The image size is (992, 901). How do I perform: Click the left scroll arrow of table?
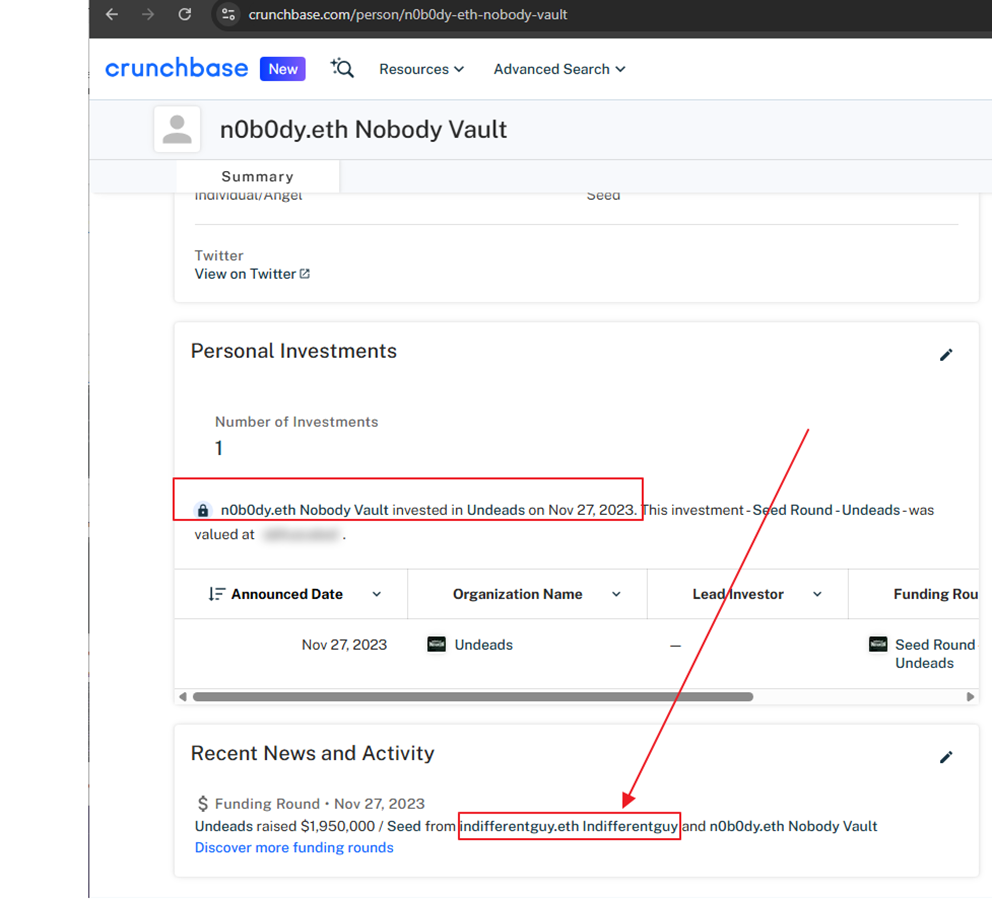click(183, 697)
